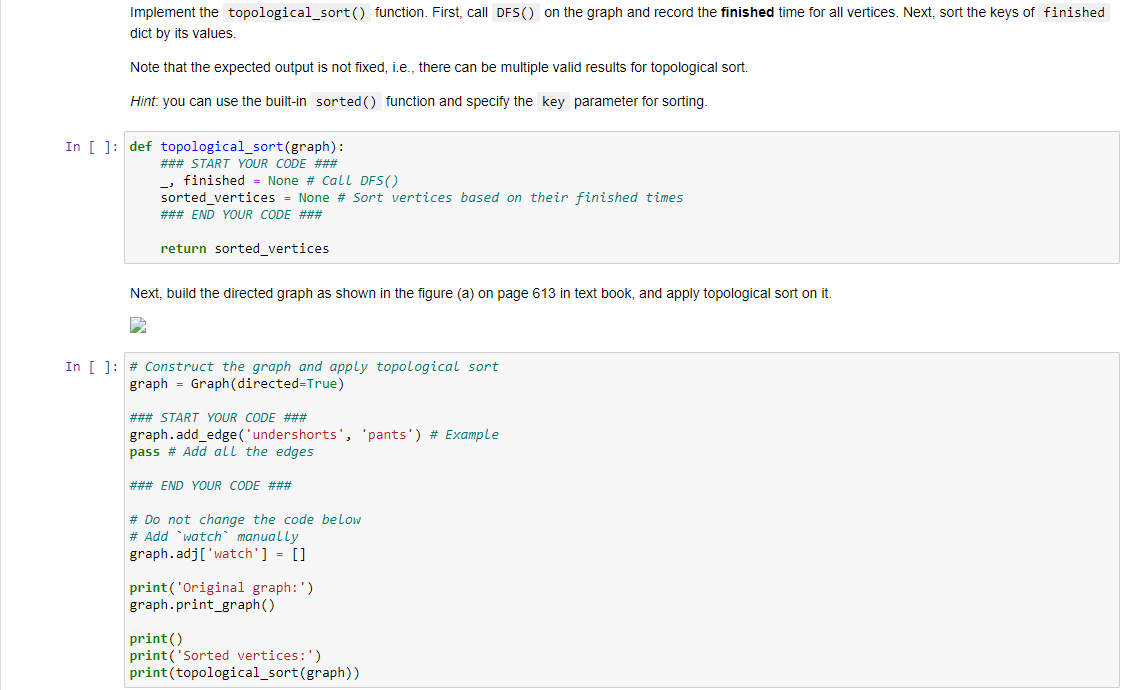
Task: Click the pass statement in the second cell
Action: pos(143,451)
